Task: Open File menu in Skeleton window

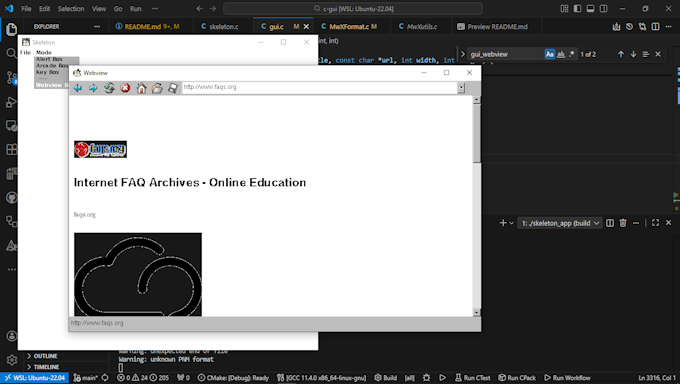Action: click(x=25, y=53)
